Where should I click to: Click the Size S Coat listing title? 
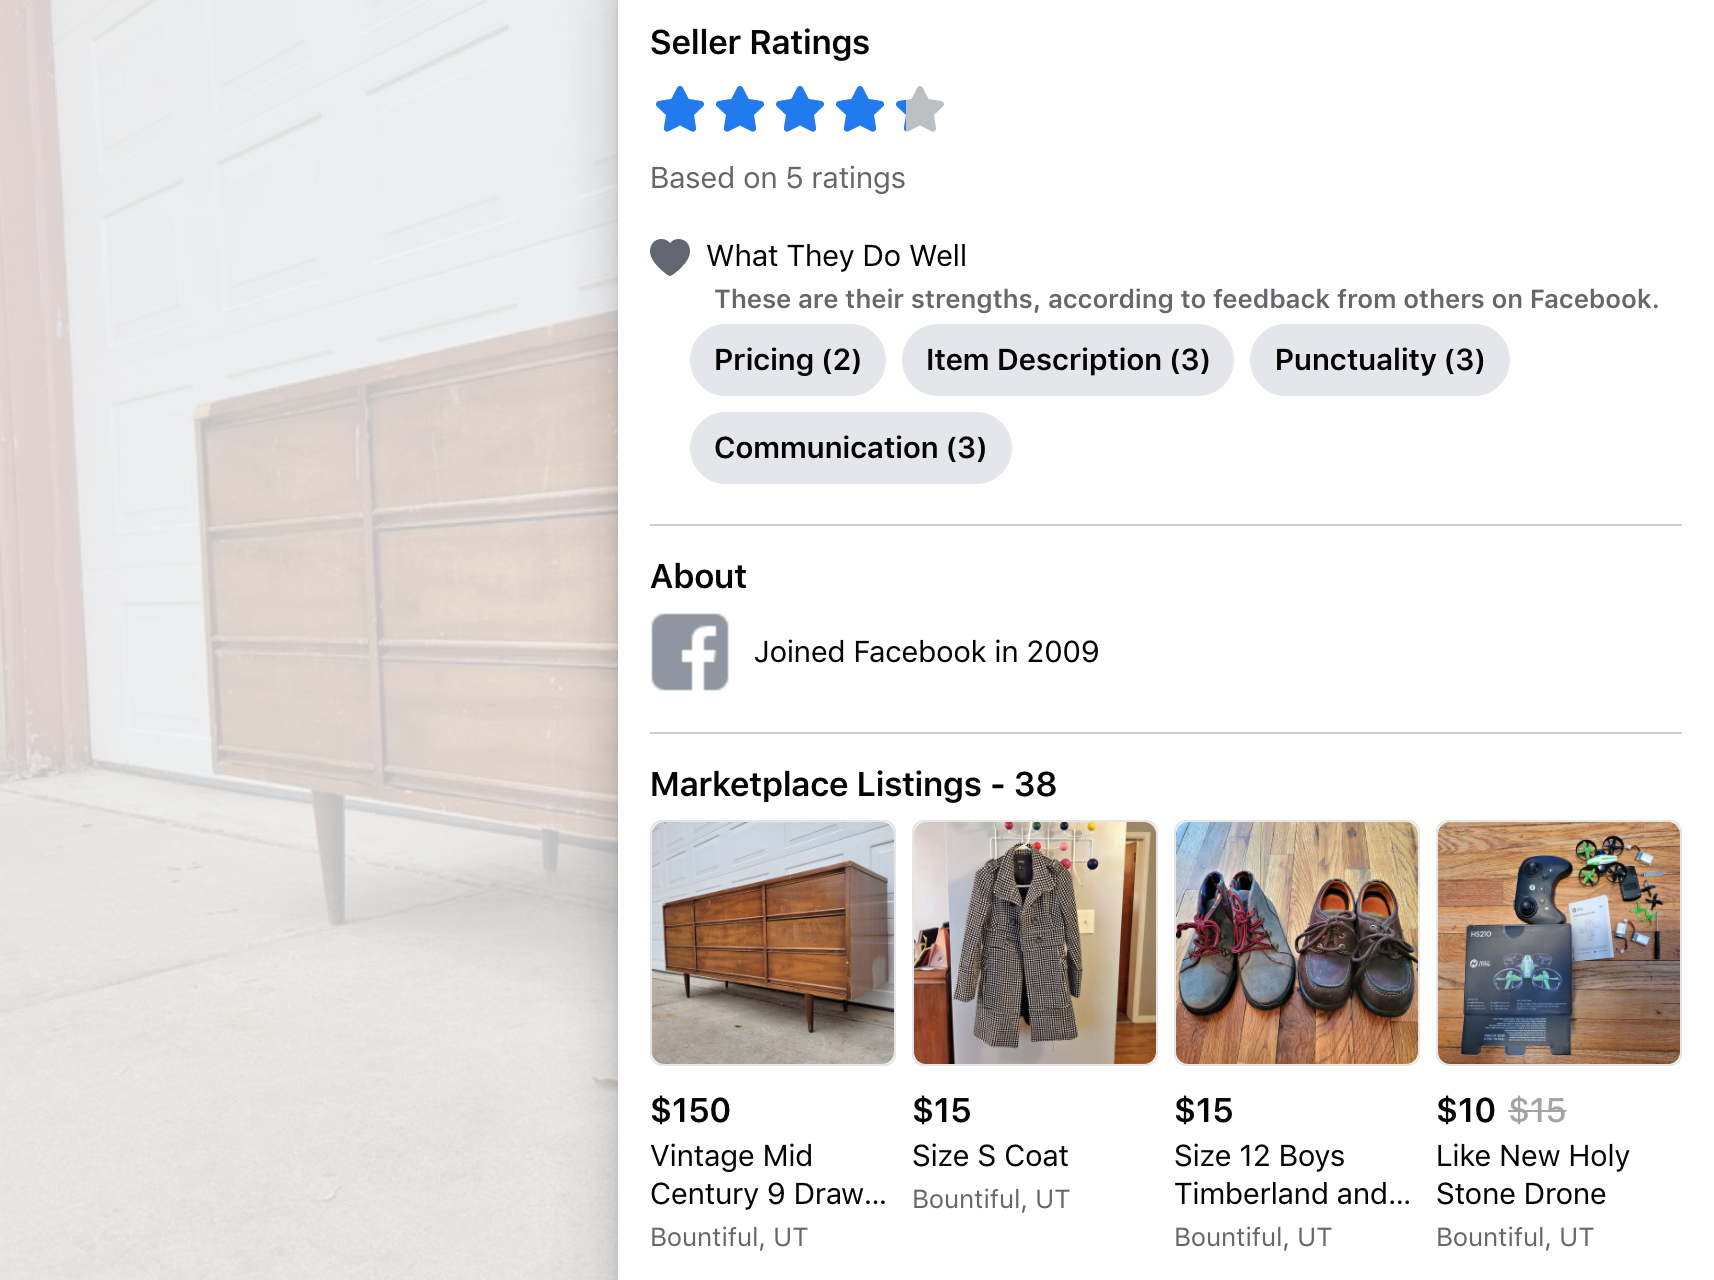click(x=990, y=1156)
